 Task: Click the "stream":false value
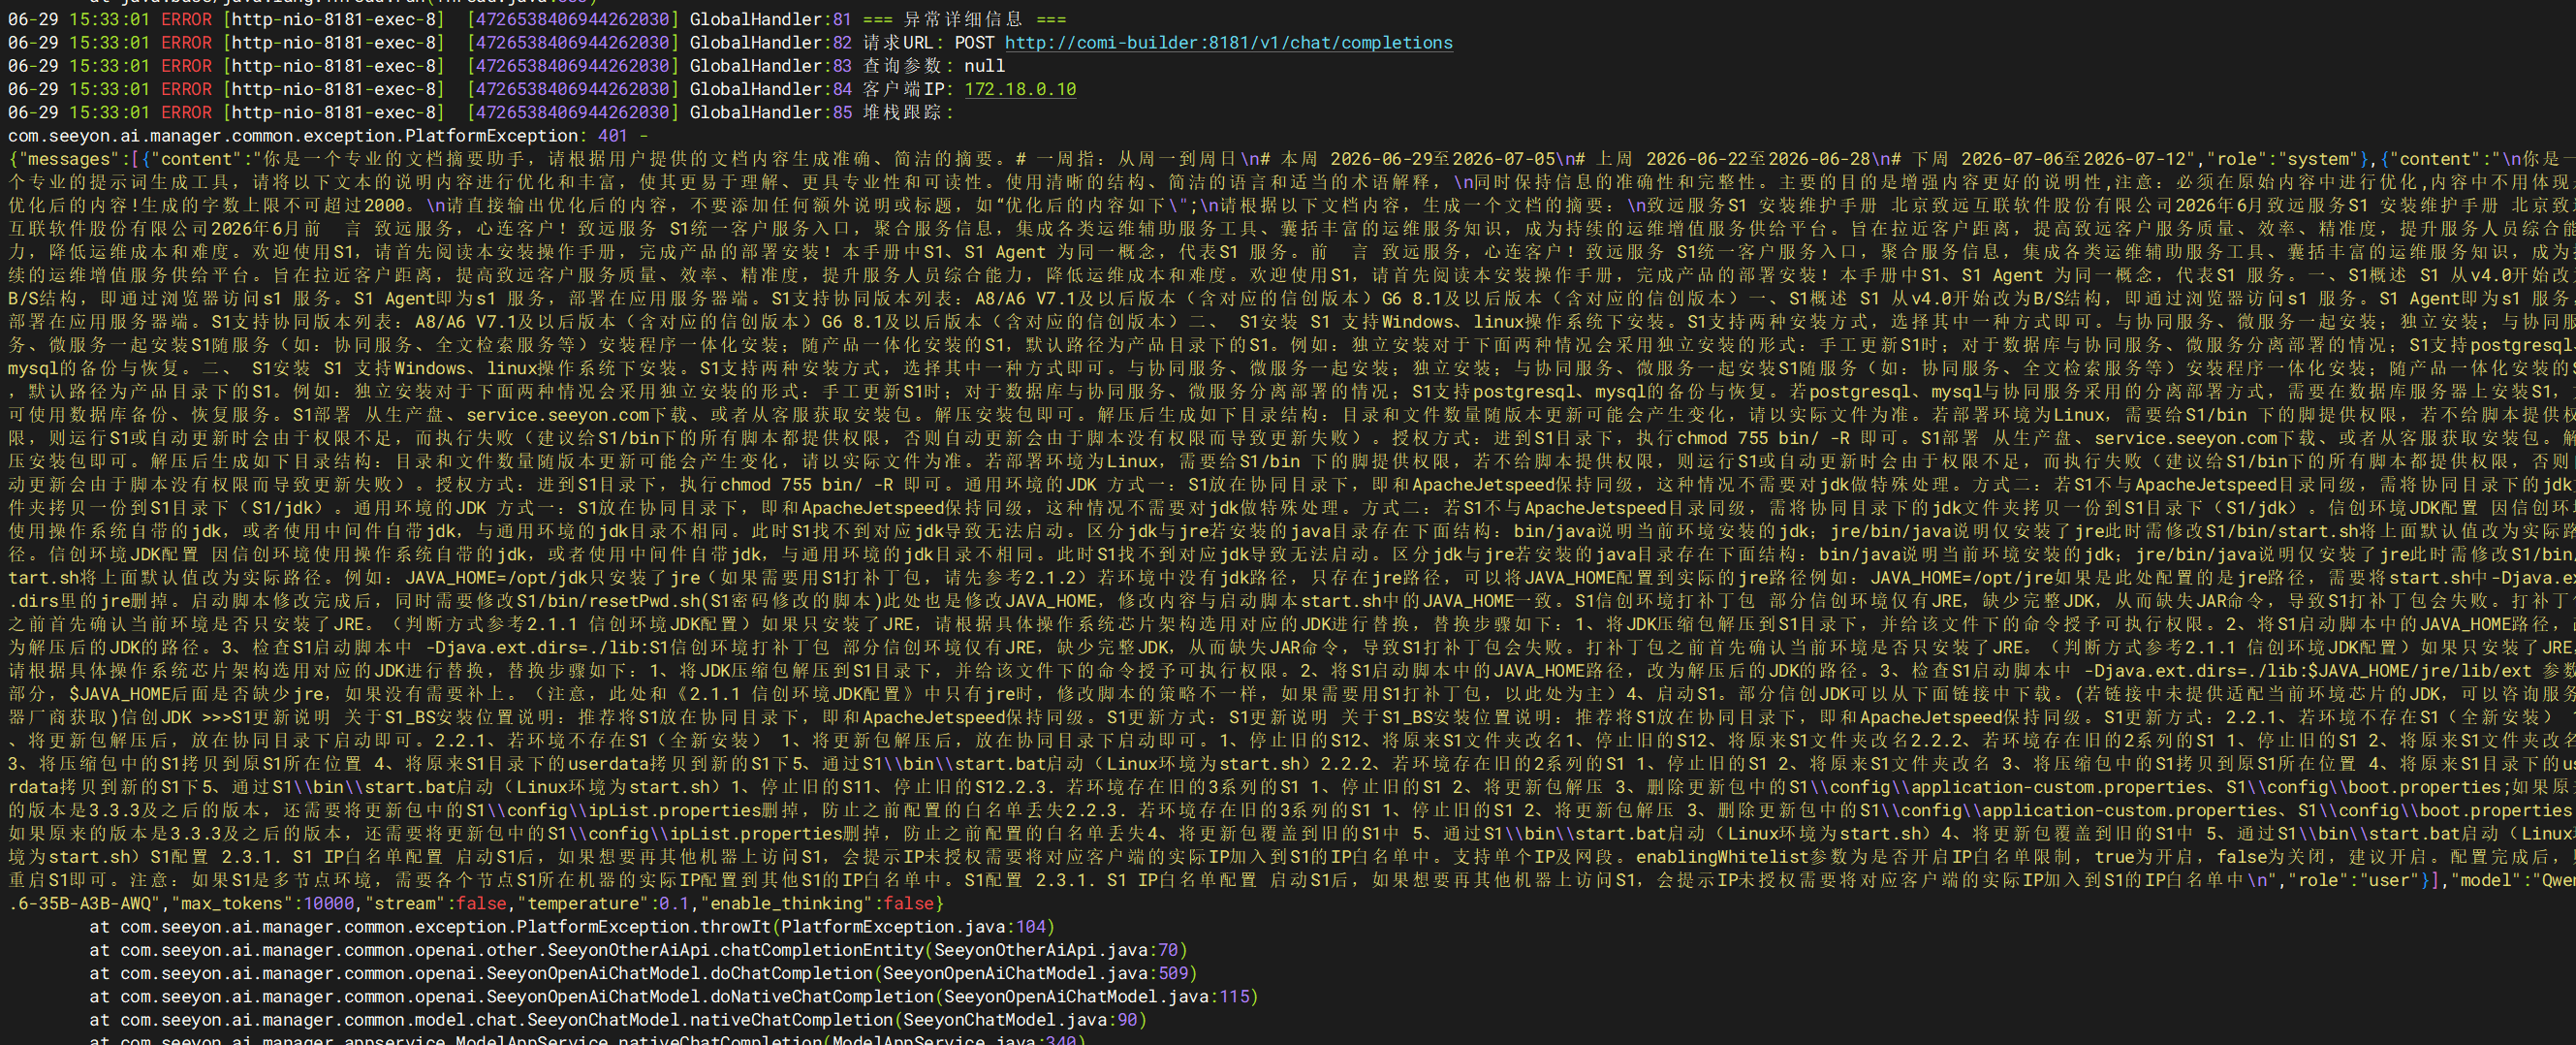pos(436,903)
